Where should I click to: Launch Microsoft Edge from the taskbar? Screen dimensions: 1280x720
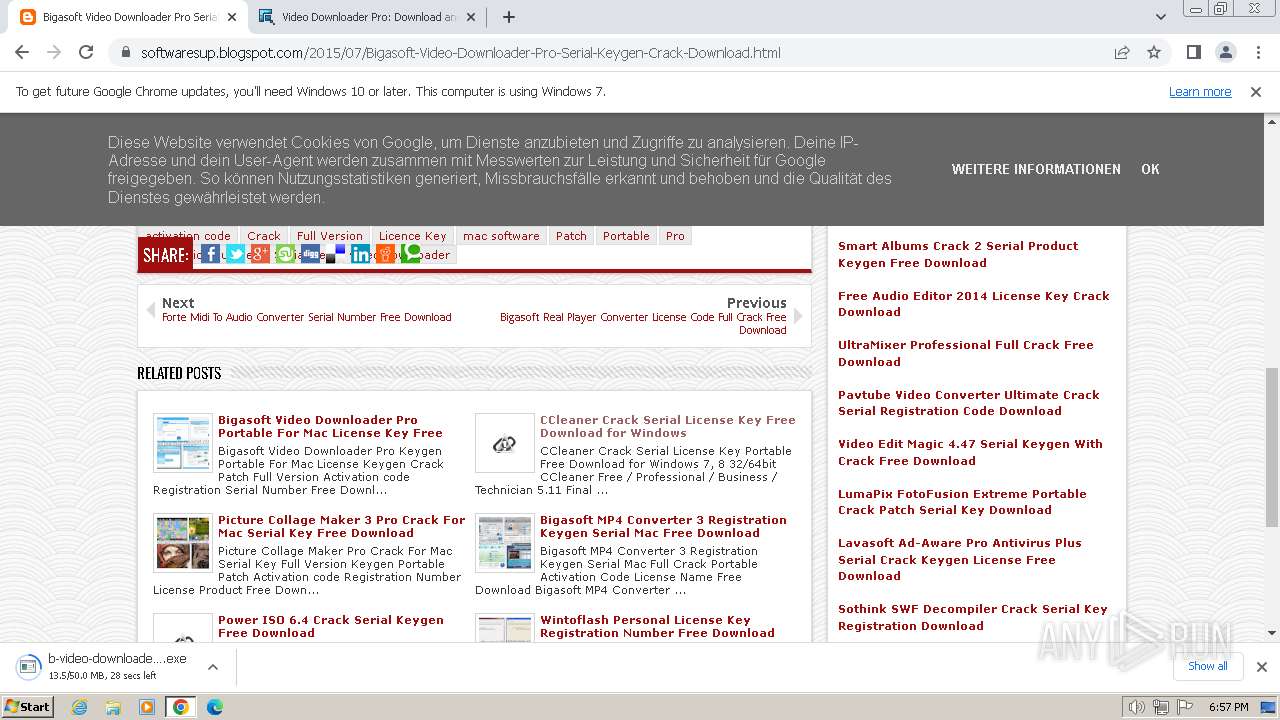(214, 707)
